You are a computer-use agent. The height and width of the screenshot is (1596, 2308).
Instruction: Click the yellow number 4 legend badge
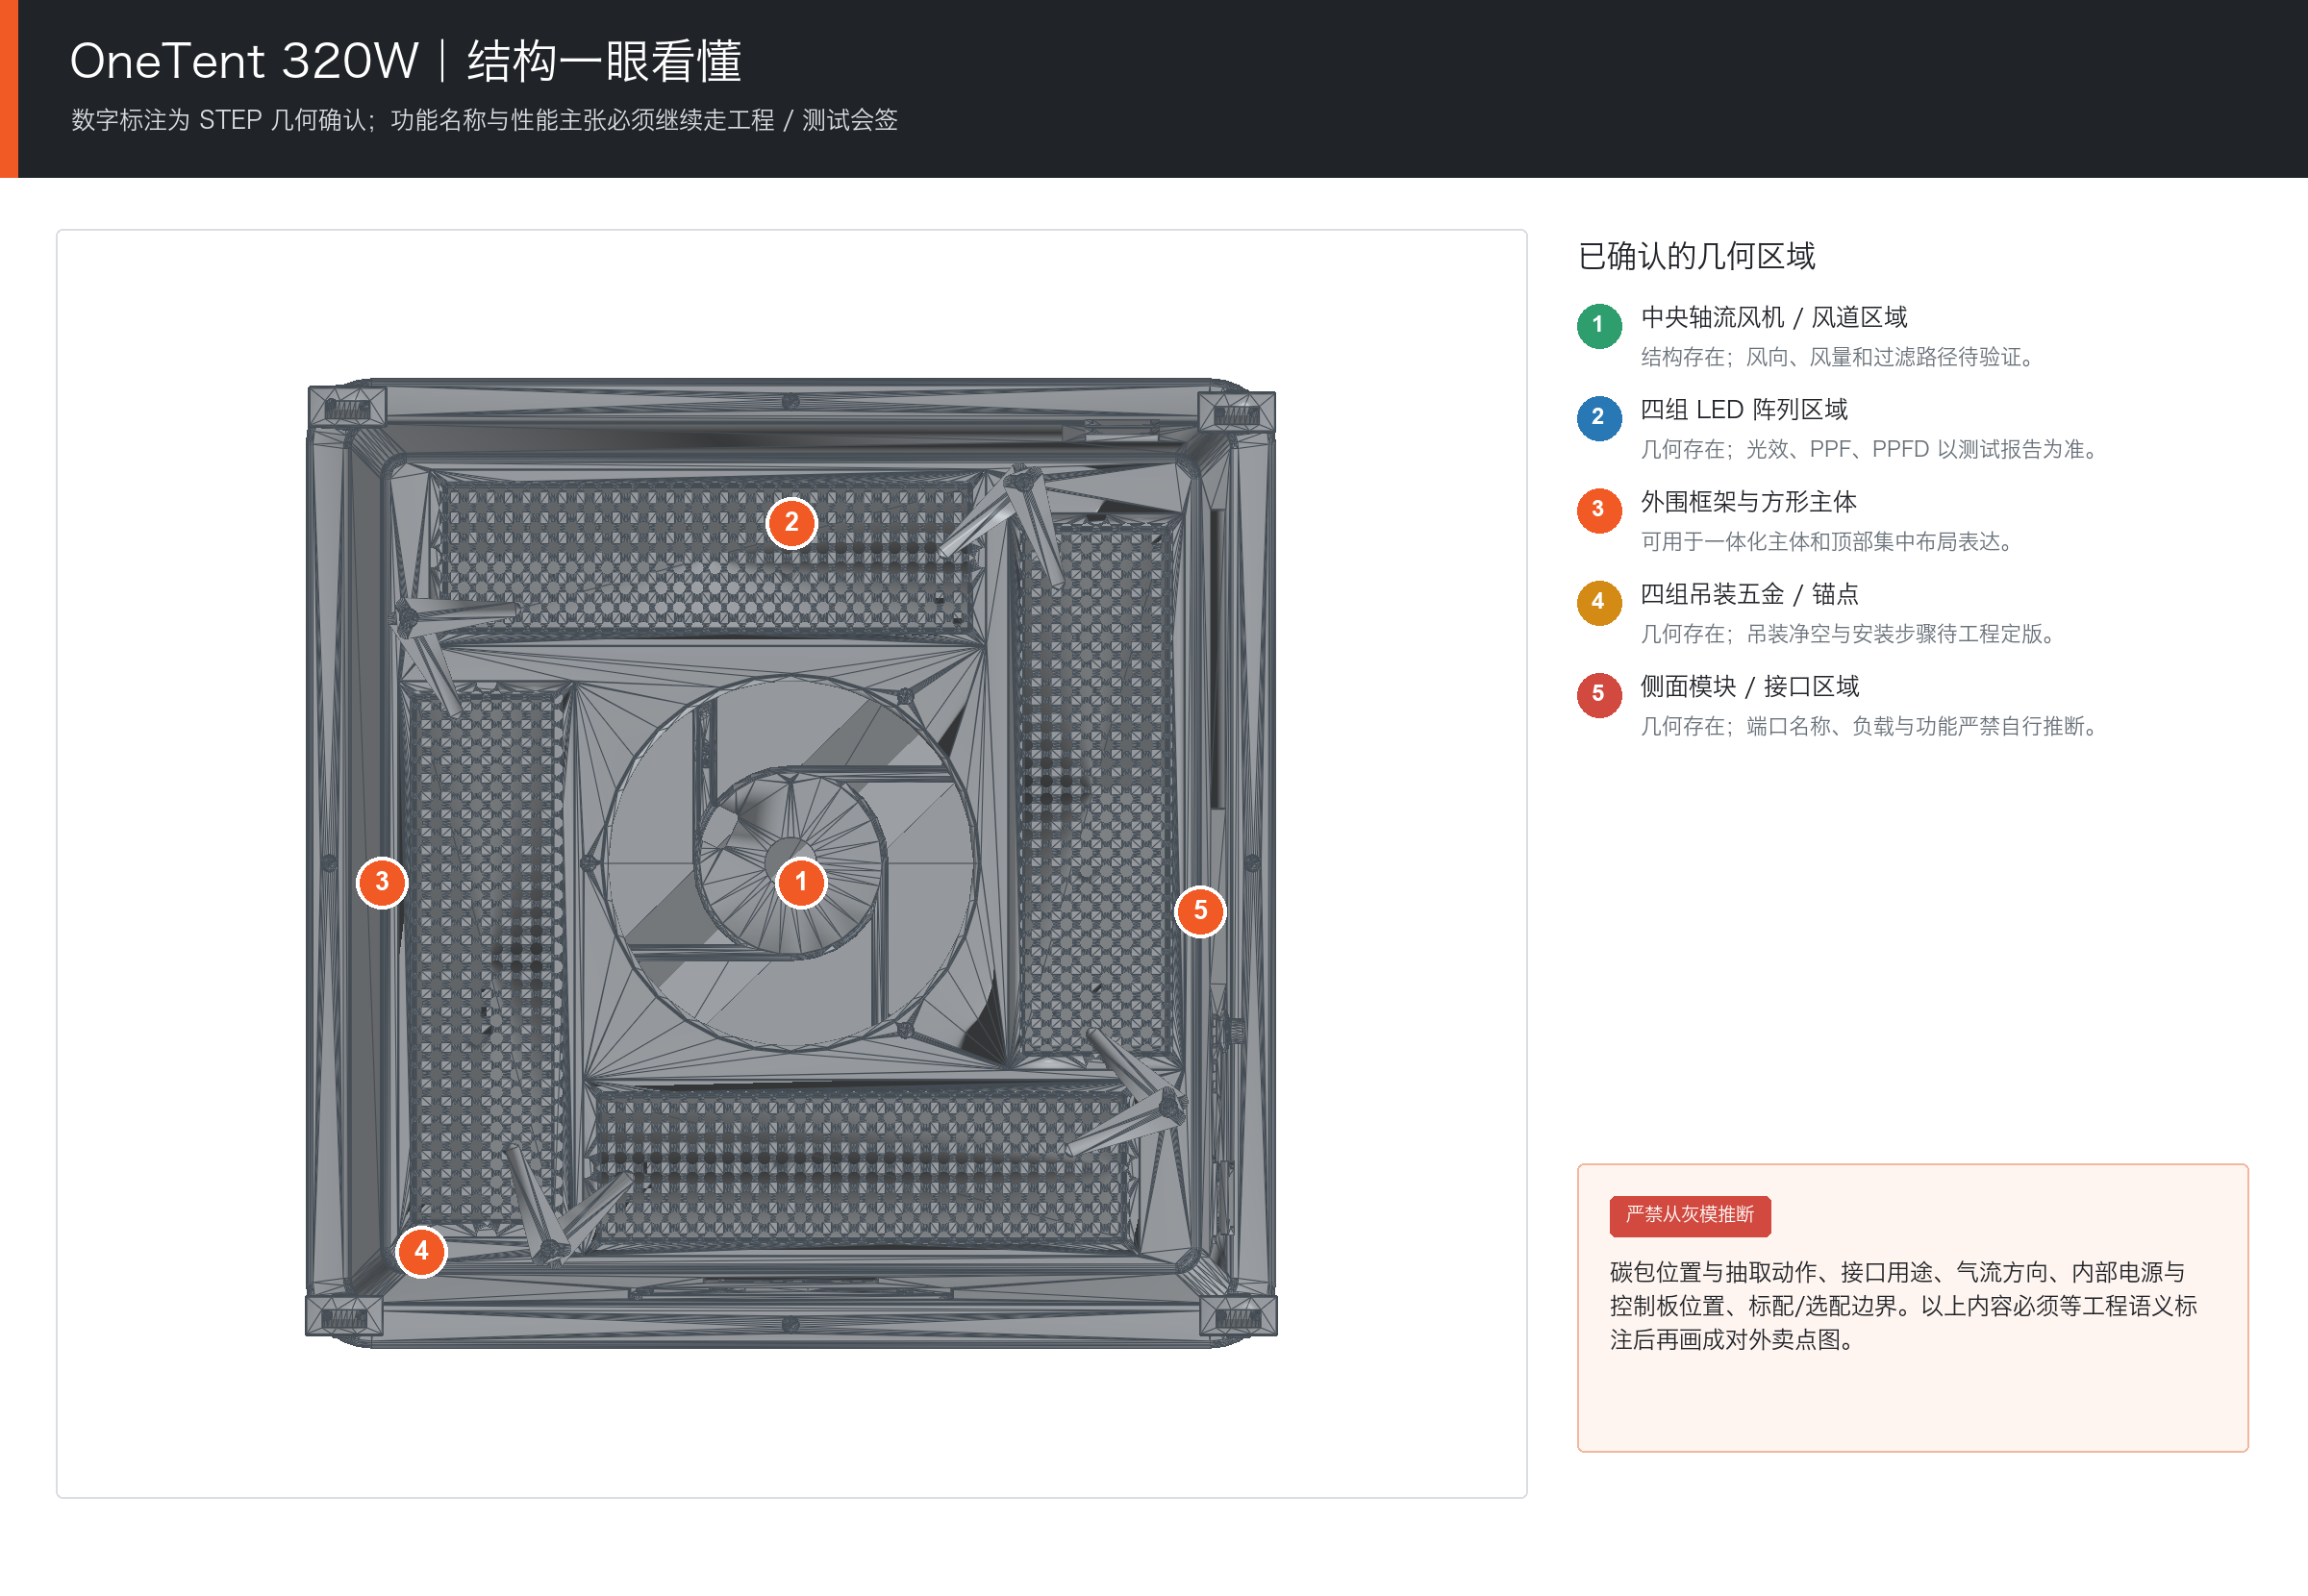(1598, 602)
